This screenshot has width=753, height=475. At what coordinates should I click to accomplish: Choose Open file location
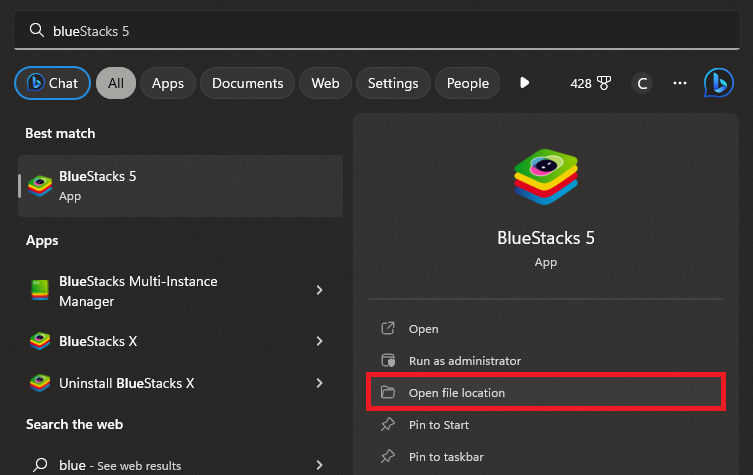pyautogui.click(x=456, y=393)
